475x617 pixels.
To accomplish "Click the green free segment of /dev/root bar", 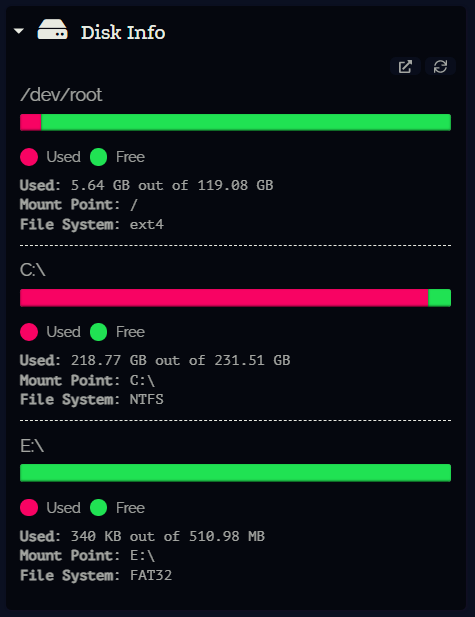I will (x=246, y=122).
